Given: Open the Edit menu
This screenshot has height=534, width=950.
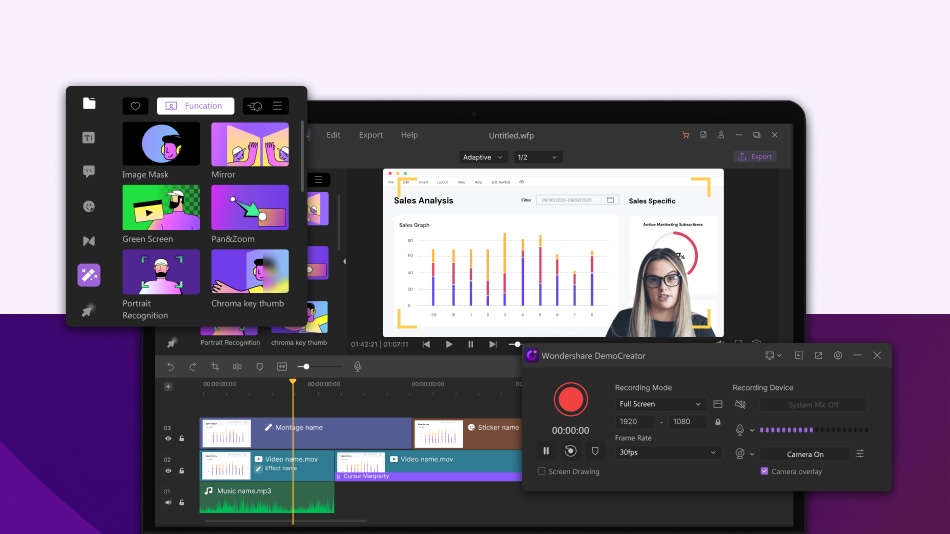Looking at the screenshot, I should tap(333, 135).
